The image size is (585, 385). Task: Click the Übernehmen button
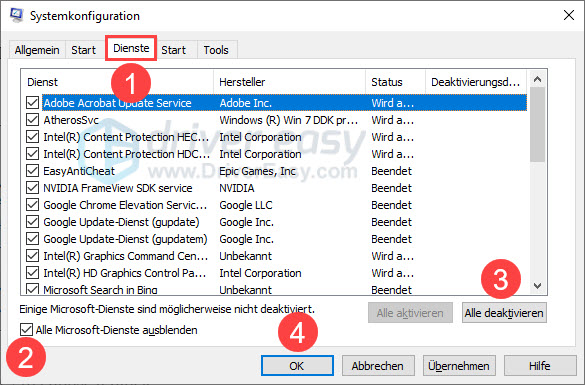459,366
